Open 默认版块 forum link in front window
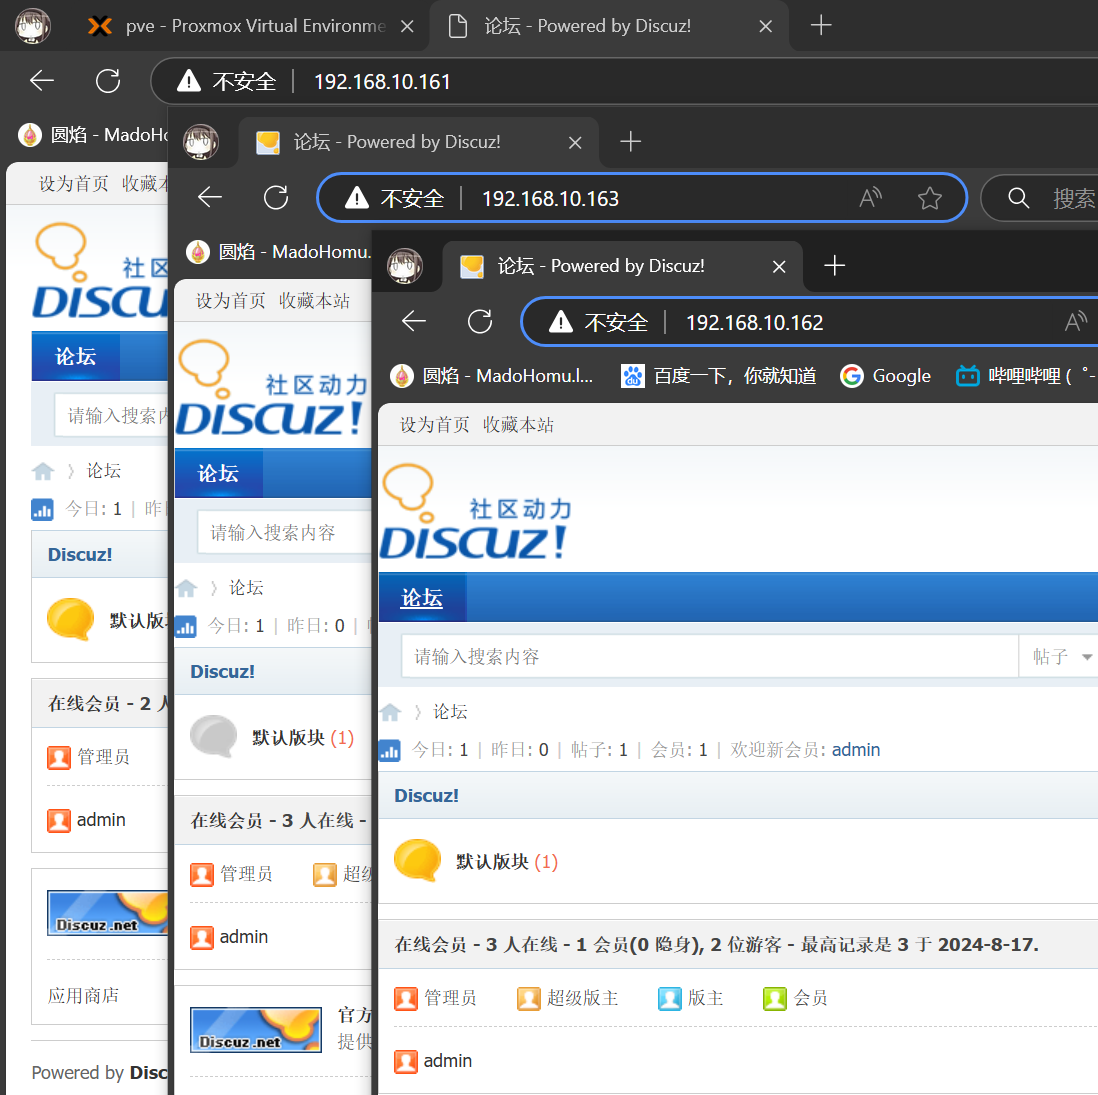Image resolution: width=1098 pixels, height=1095 pixels. [492, 861]
